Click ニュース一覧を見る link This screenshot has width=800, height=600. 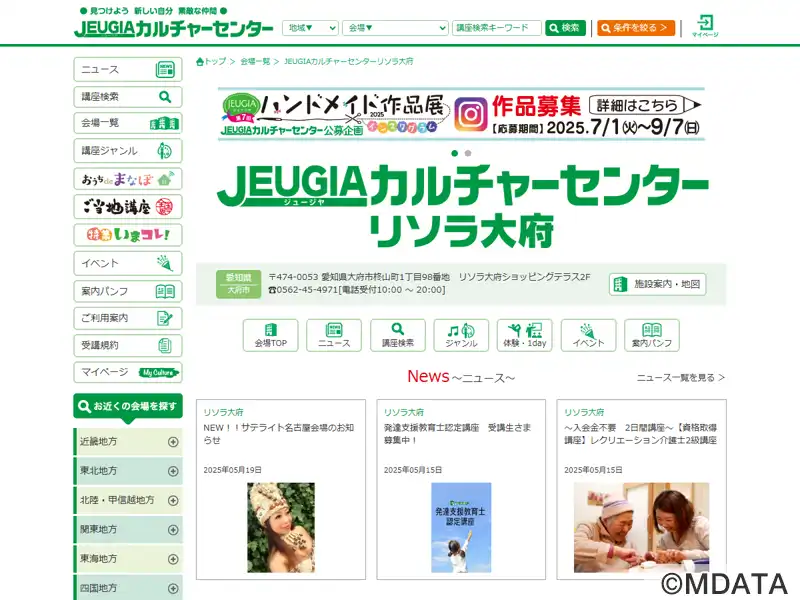(681, 378)
